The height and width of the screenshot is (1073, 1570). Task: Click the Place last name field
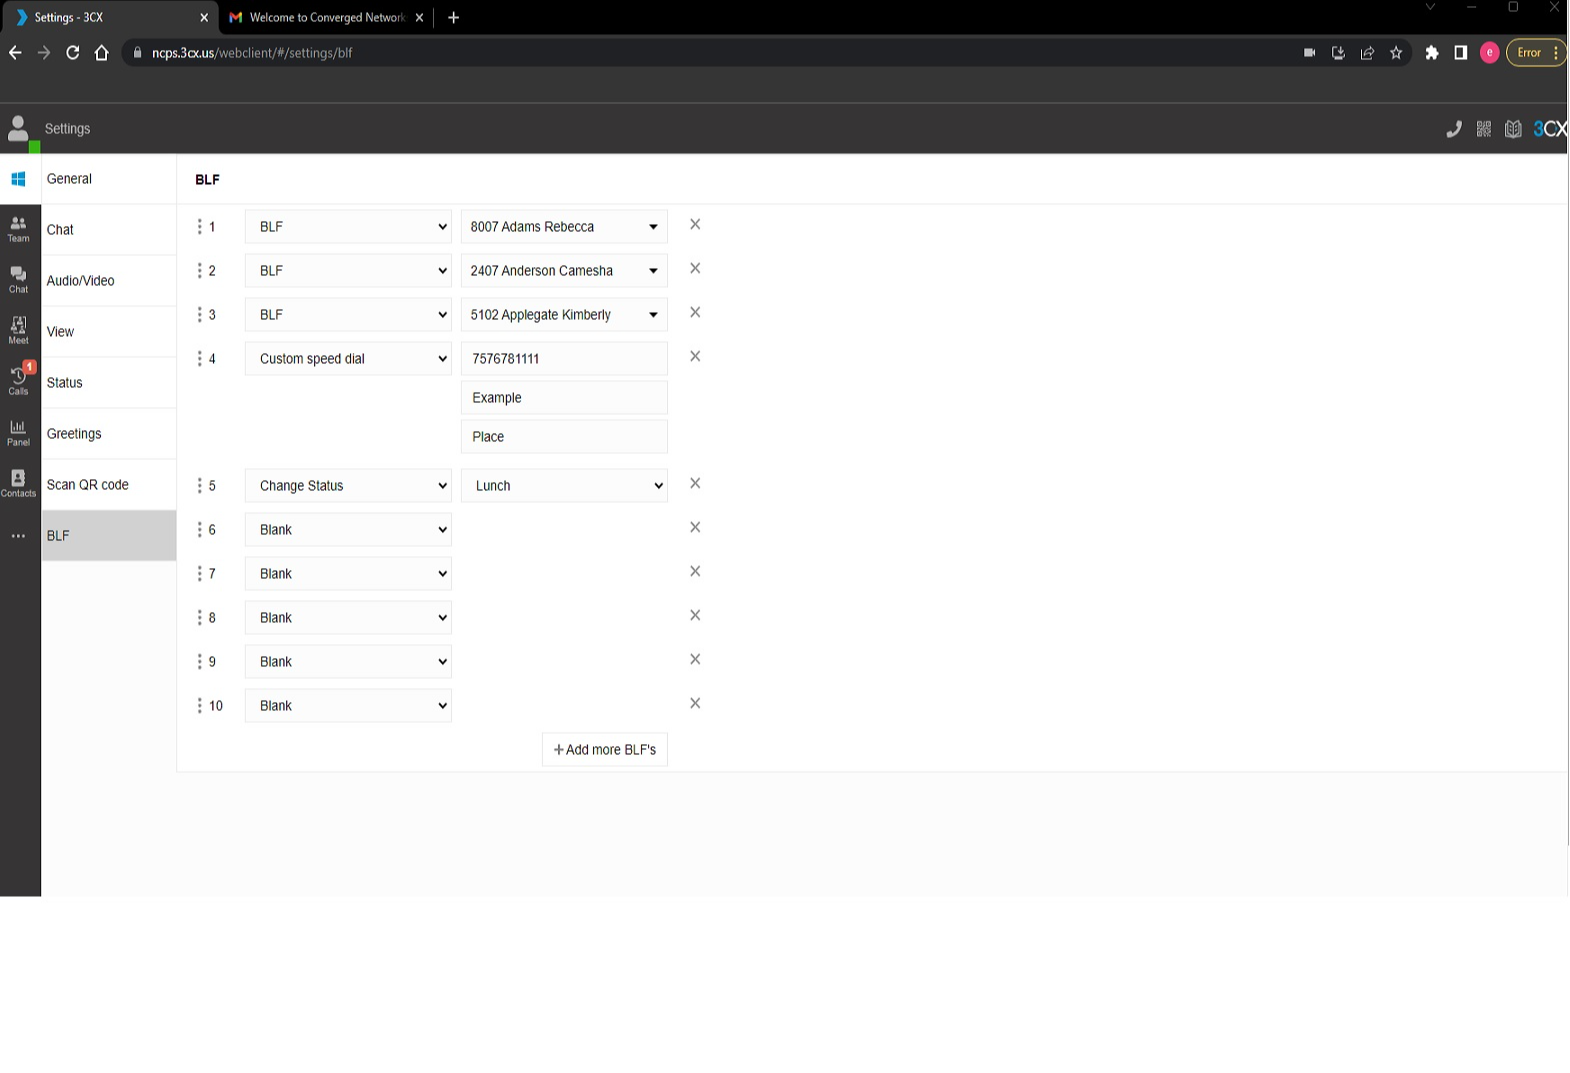(x=564, y=437)
